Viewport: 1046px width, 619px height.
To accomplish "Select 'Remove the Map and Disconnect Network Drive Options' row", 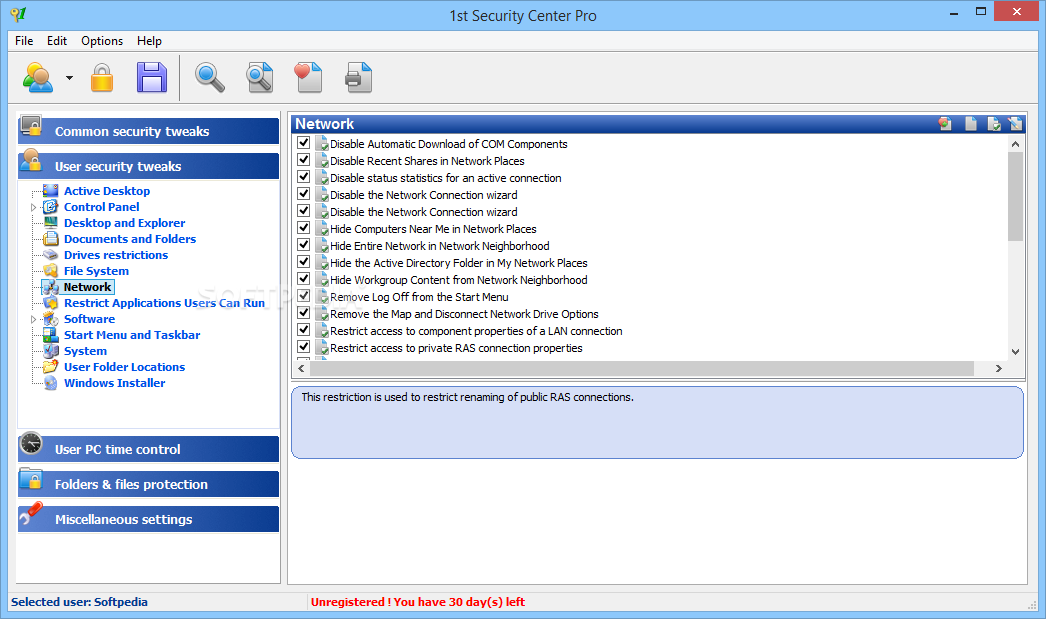I will (464, 314).
